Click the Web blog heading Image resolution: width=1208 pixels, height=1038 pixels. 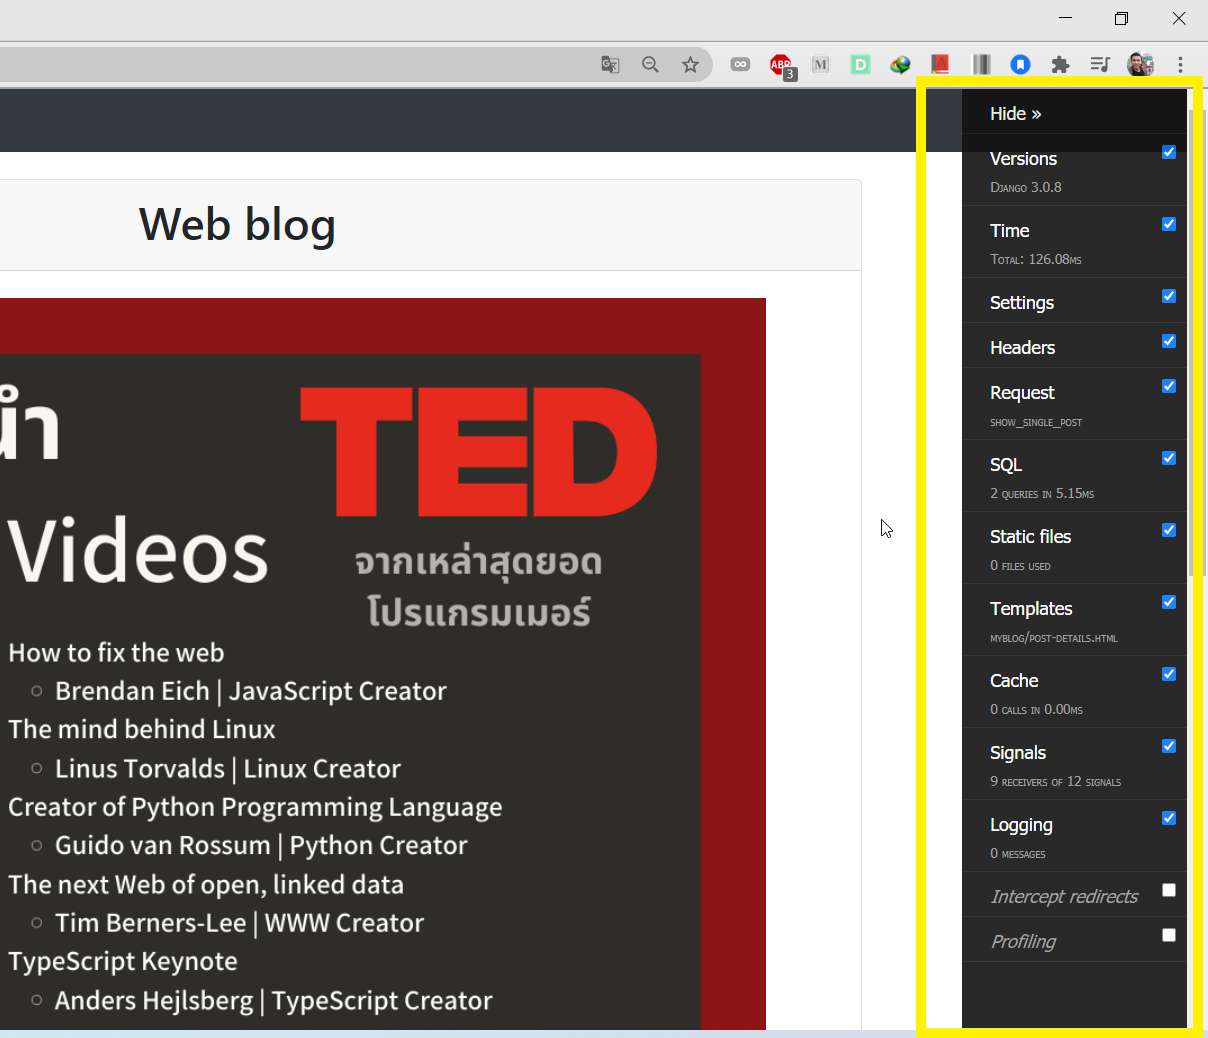237,224
